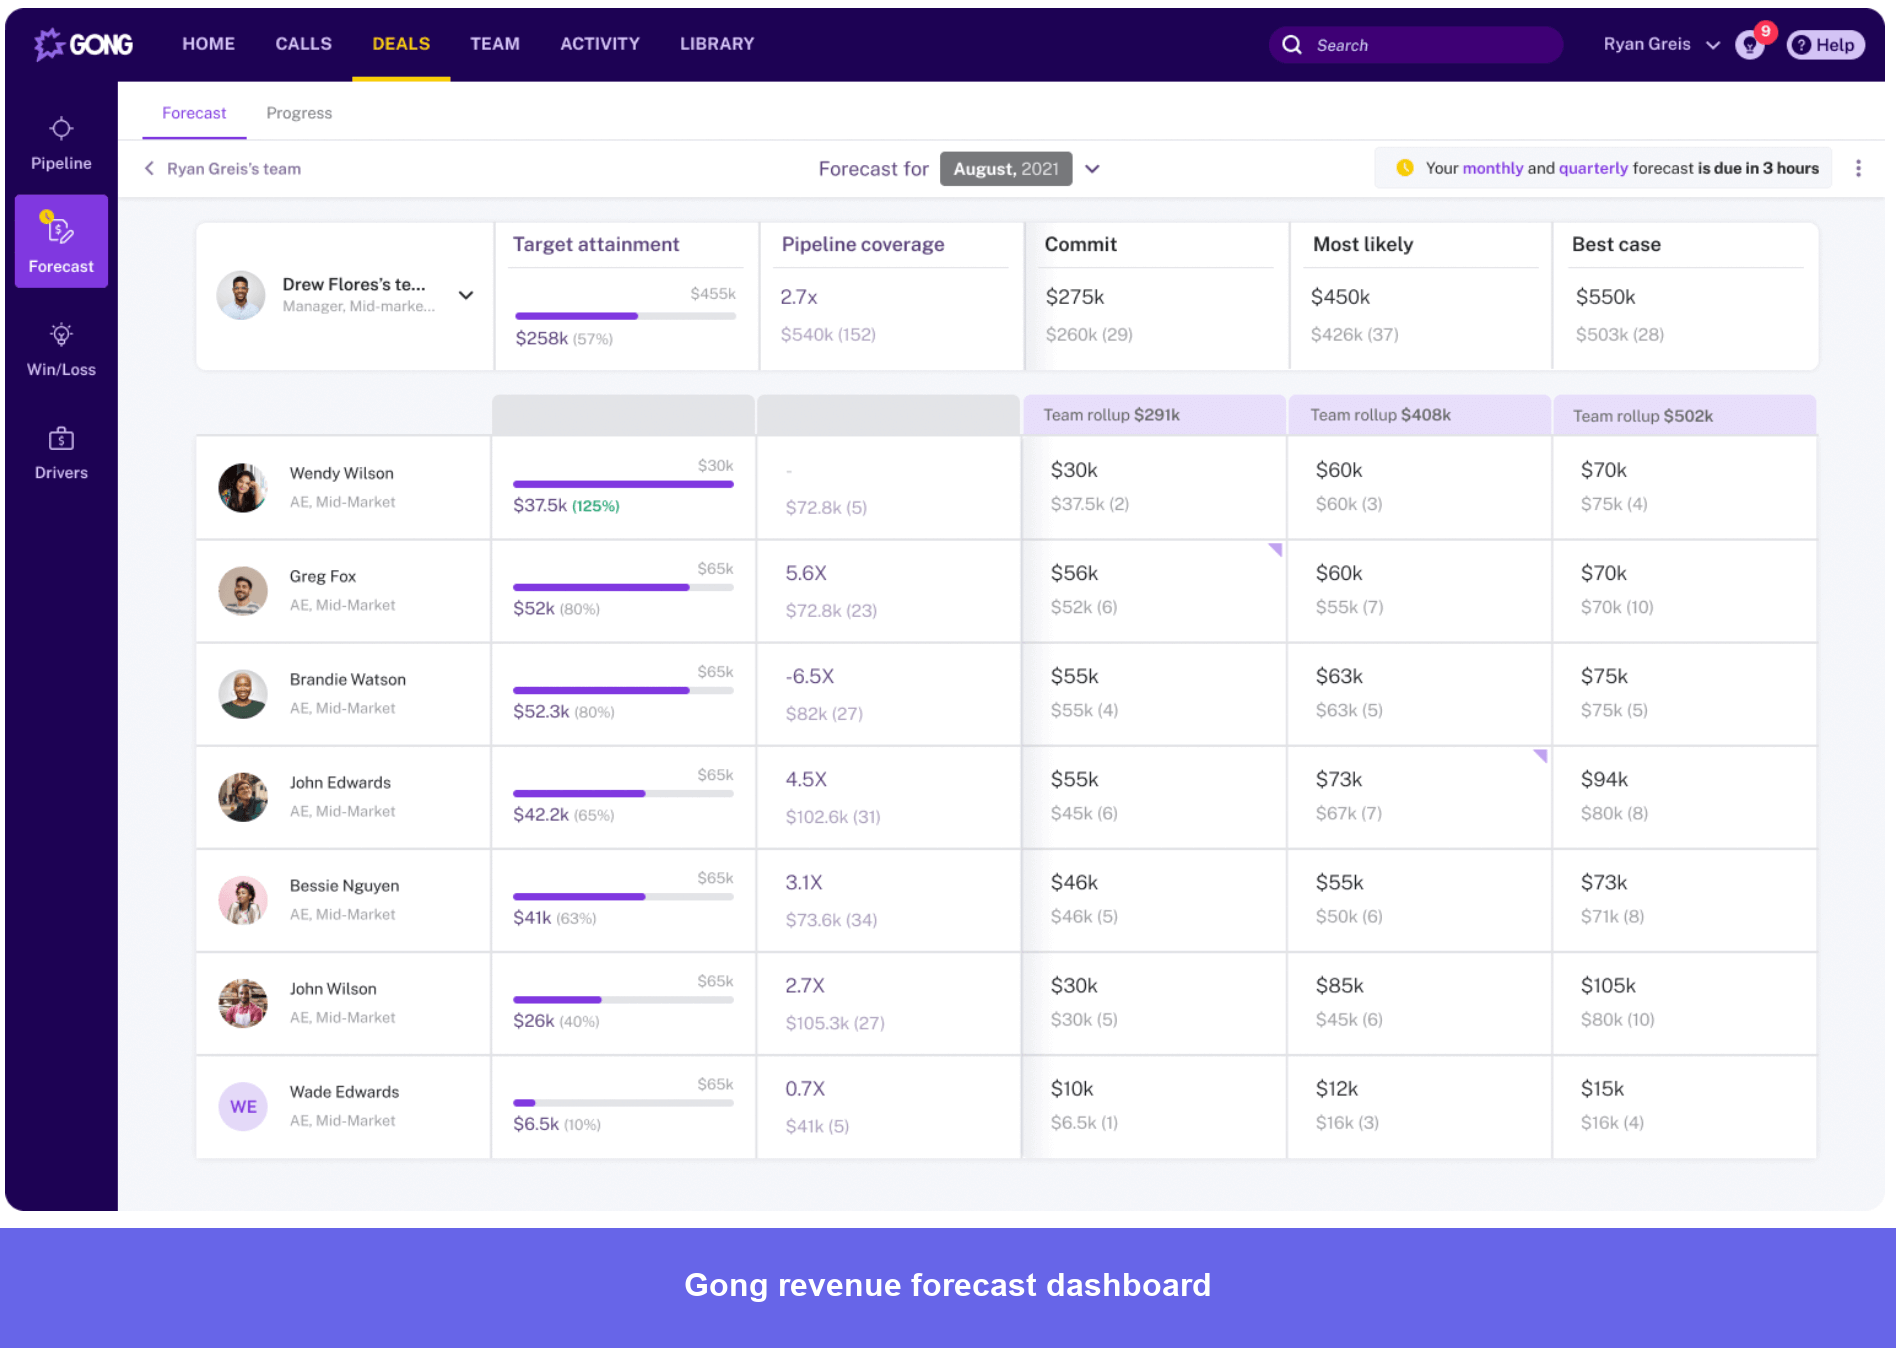Select the Drivers icon in the sidebar

(x=61, y=450)
